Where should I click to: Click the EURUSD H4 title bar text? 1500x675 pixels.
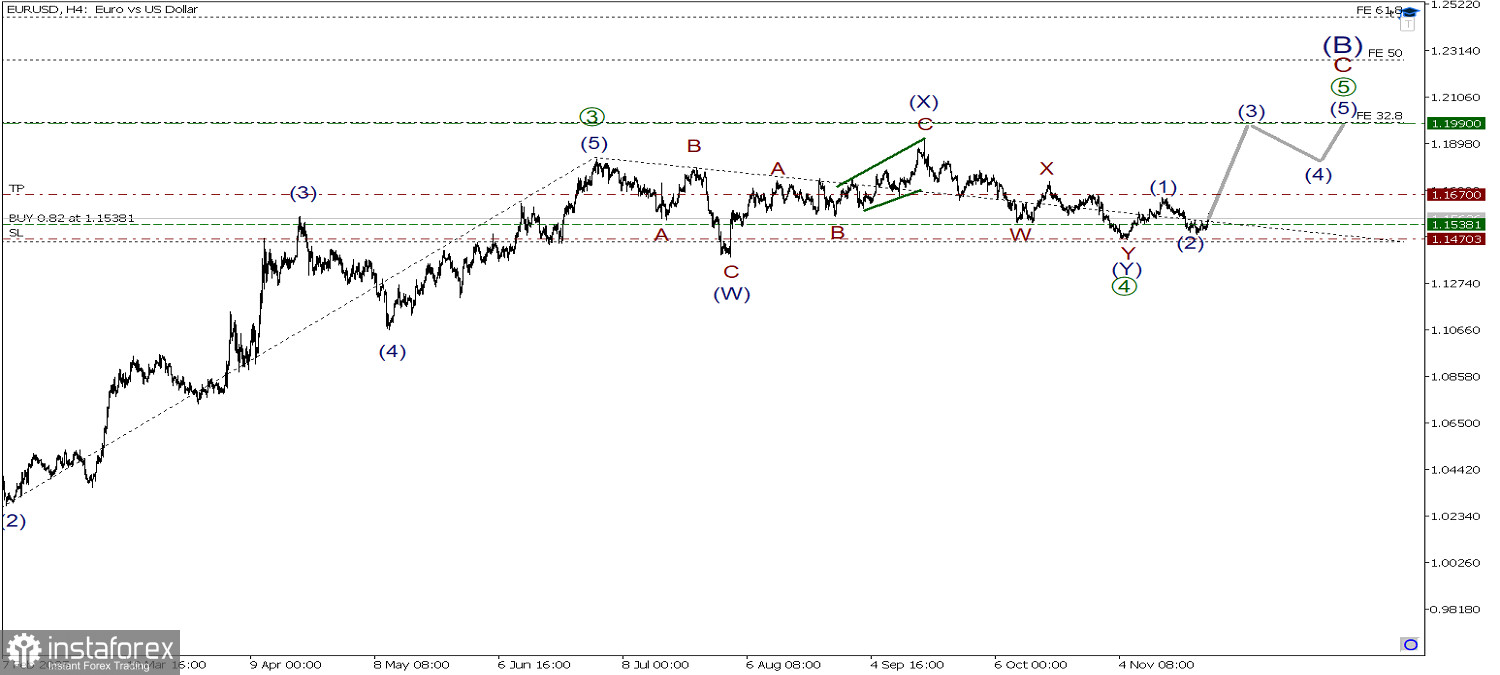pos(100,9)
